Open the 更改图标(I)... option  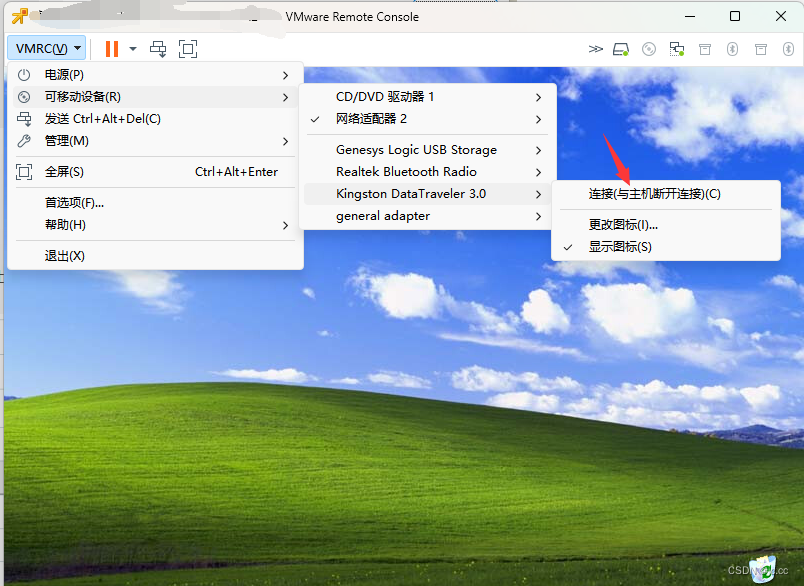[666, 225]
